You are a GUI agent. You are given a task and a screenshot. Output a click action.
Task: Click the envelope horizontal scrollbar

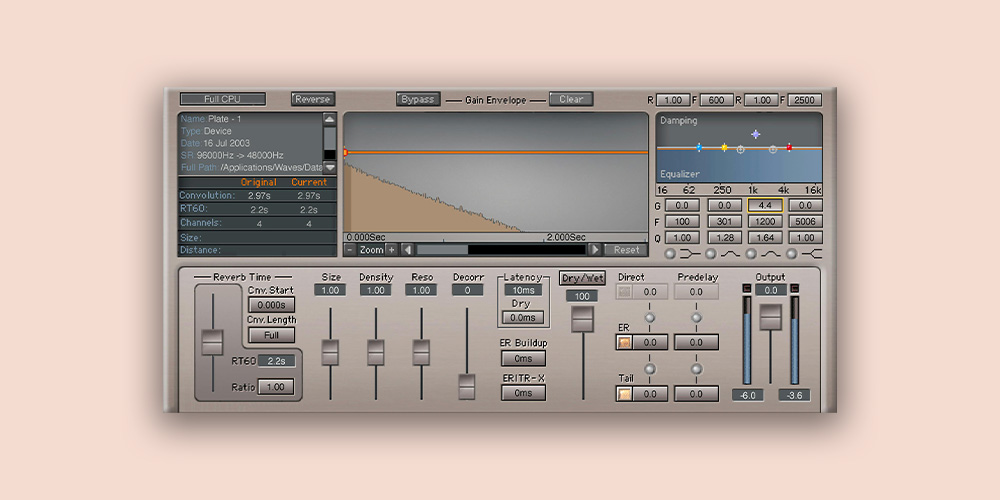(x=501, y=250)
